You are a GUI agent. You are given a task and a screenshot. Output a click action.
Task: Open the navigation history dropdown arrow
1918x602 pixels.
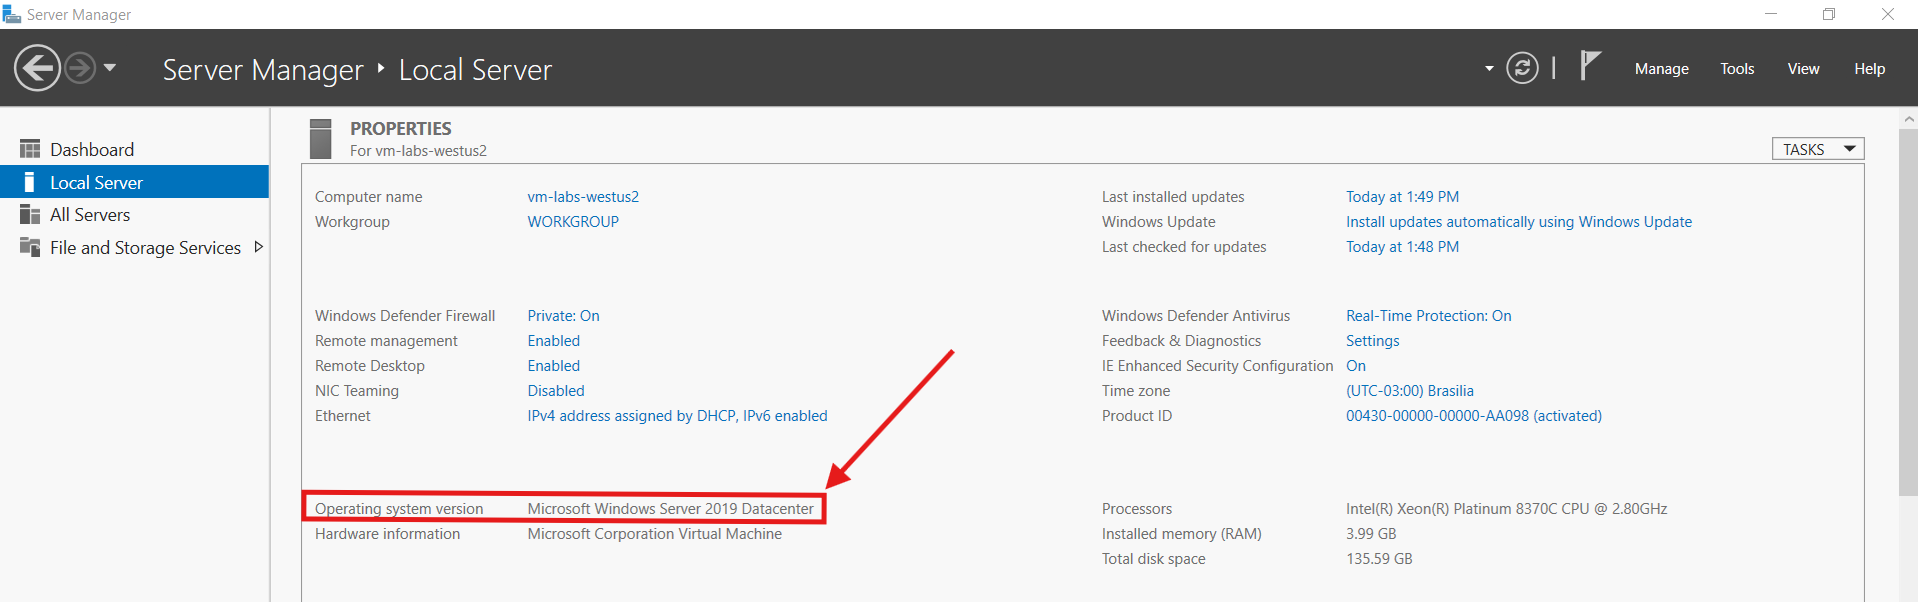click(110, 68)
